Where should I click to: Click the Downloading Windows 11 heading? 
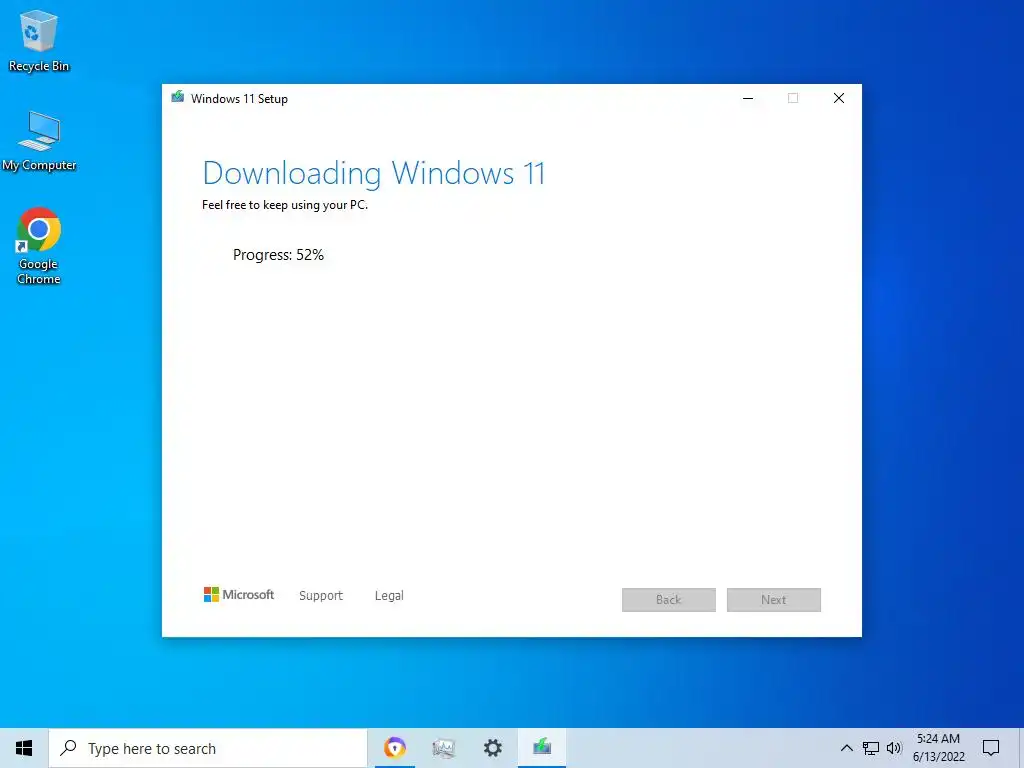[x=374, y=173]
